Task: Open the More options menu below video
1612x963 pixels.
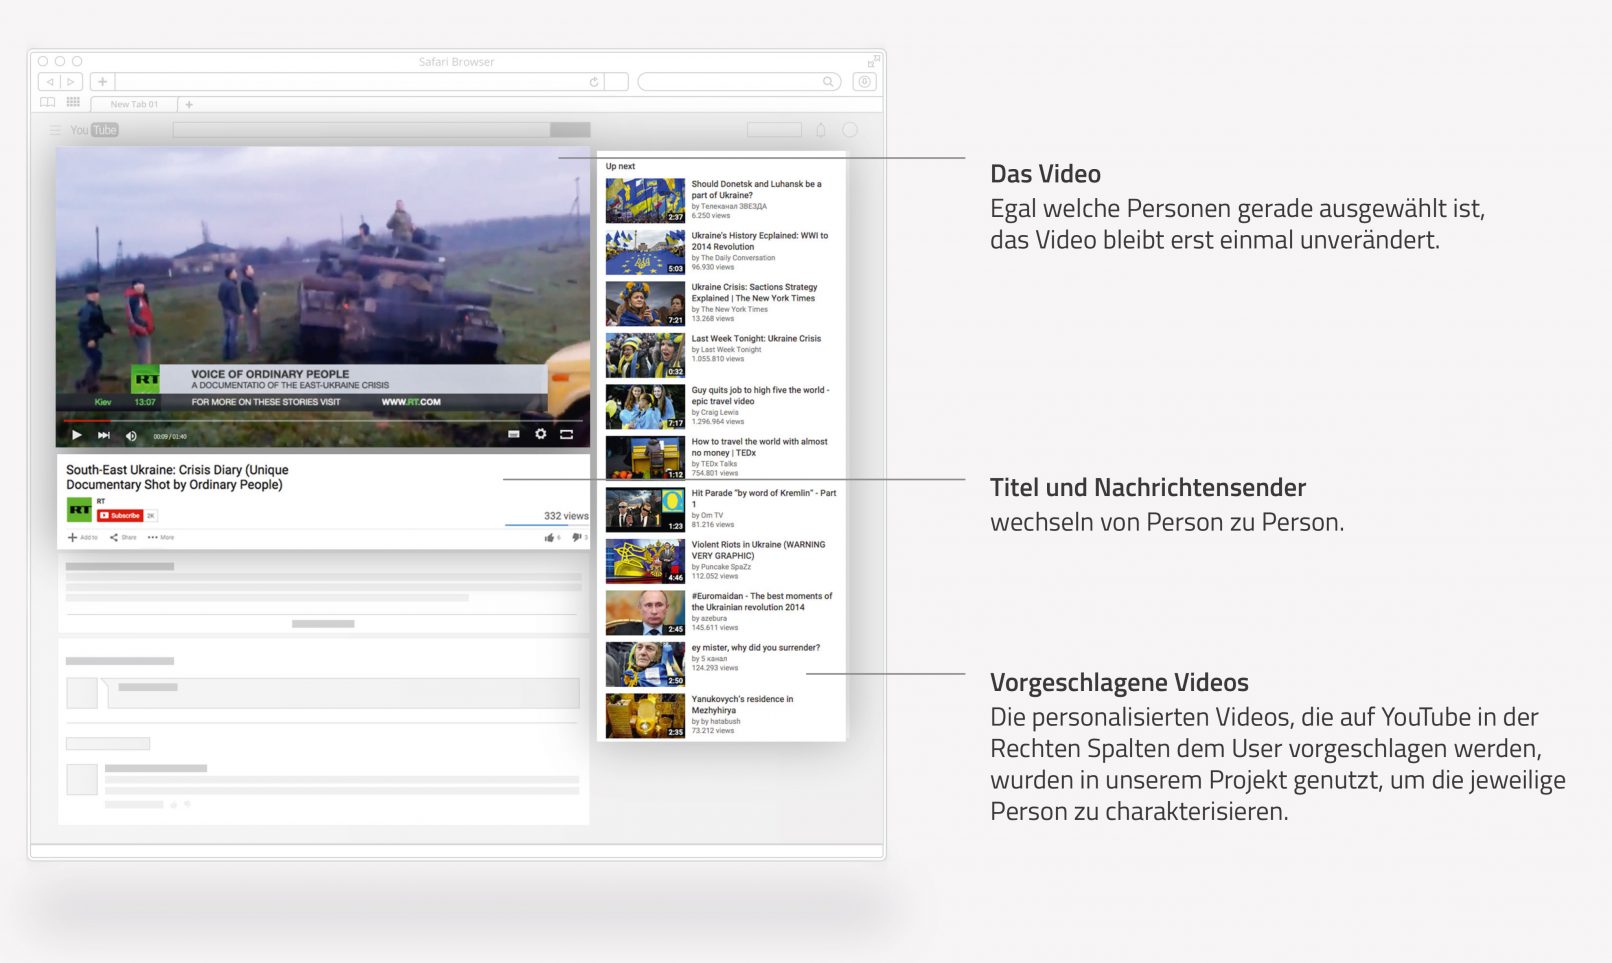Action: (160, 537)
